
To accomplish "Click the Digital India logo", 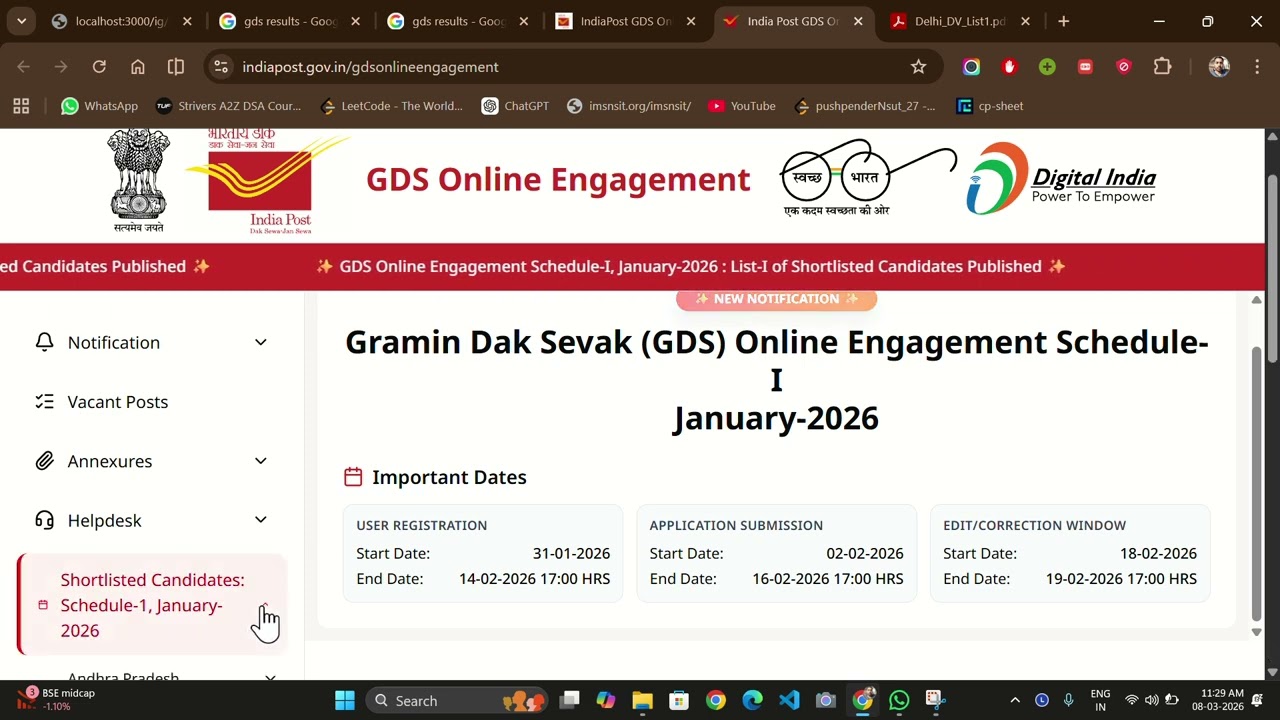I will coord(1061,179).
